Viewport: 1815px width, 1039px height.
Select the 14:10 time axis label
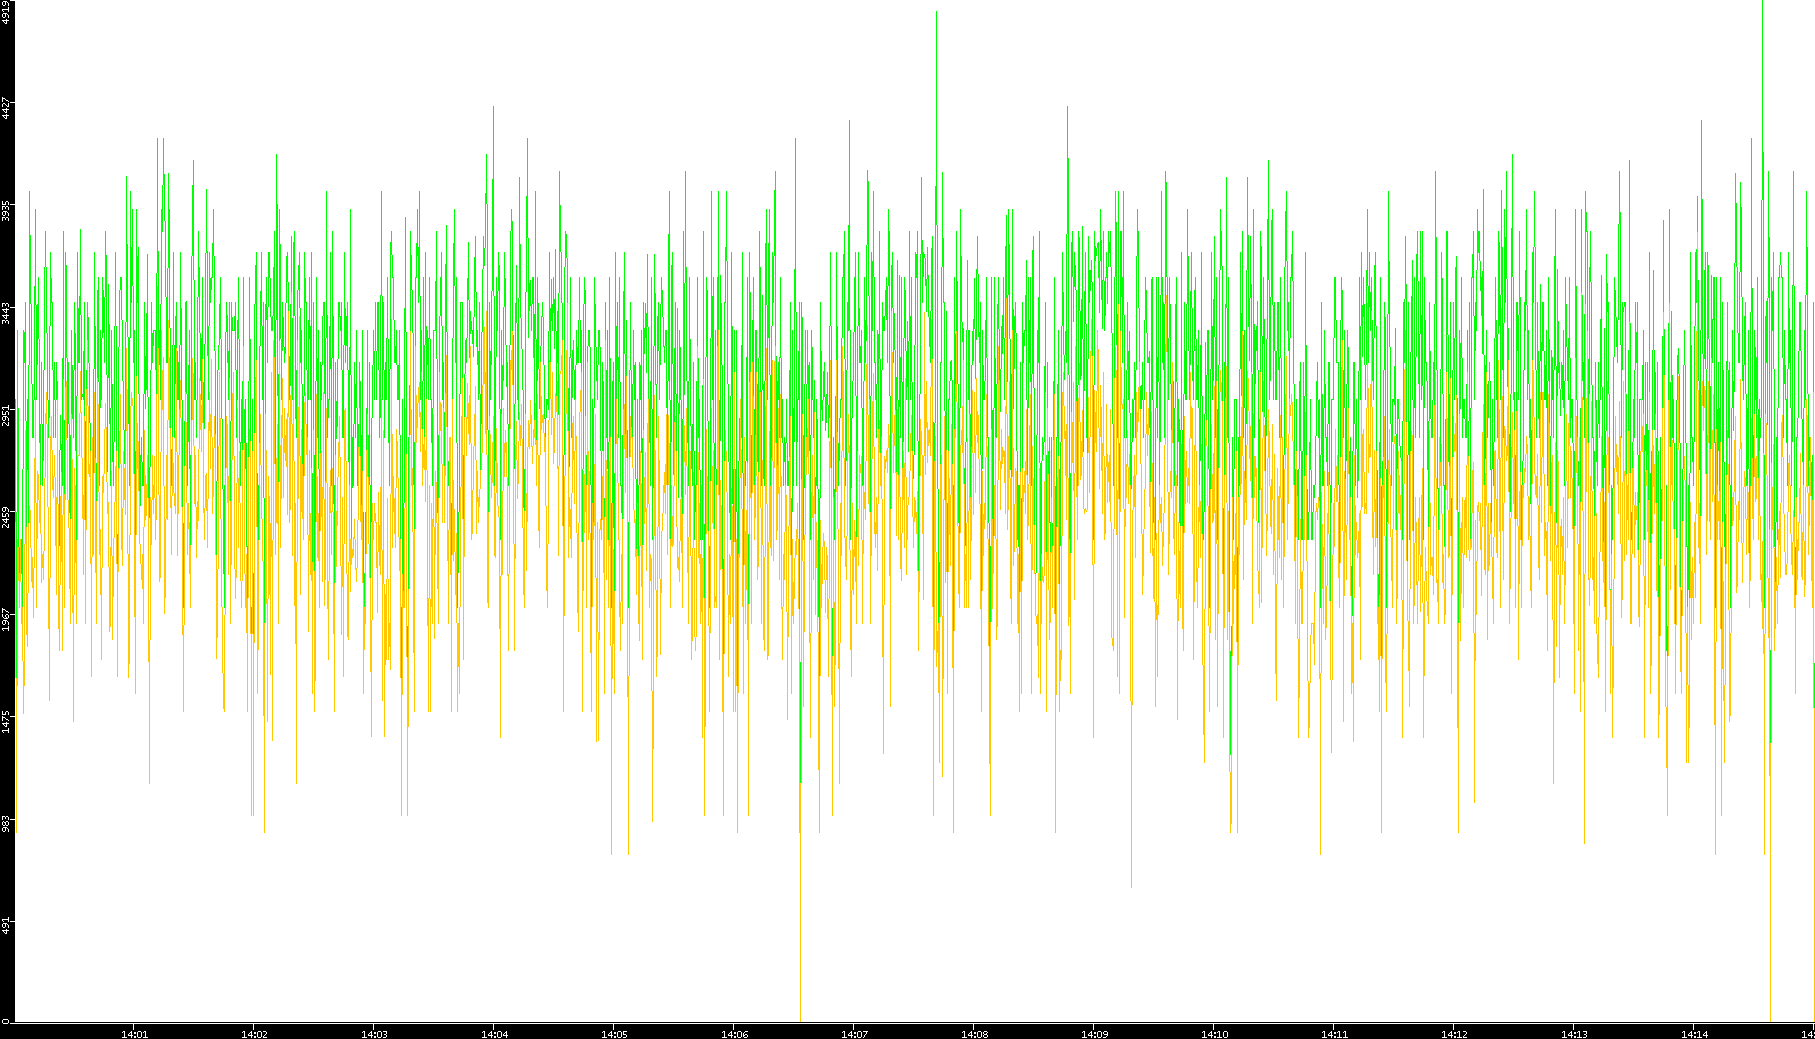tap(1214, 1034)
